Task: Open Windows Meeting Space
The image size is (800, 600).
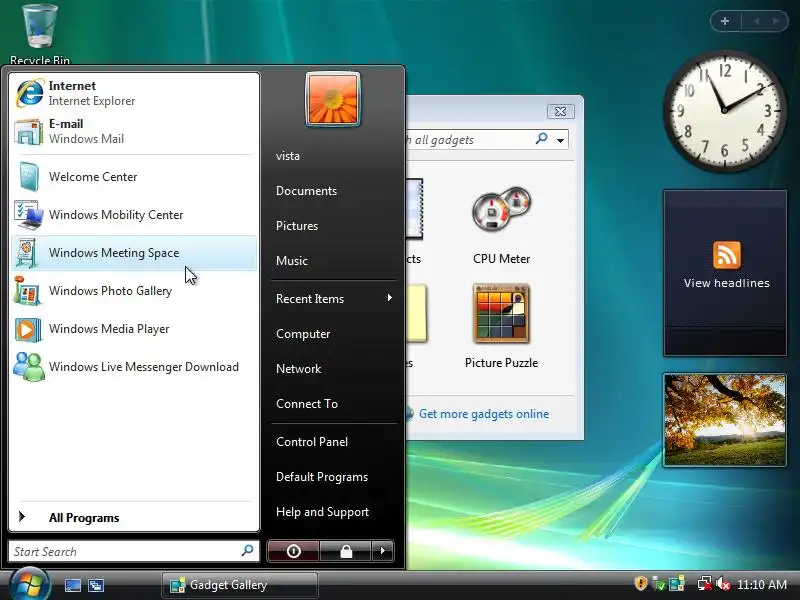Action: tap(134, 253)
